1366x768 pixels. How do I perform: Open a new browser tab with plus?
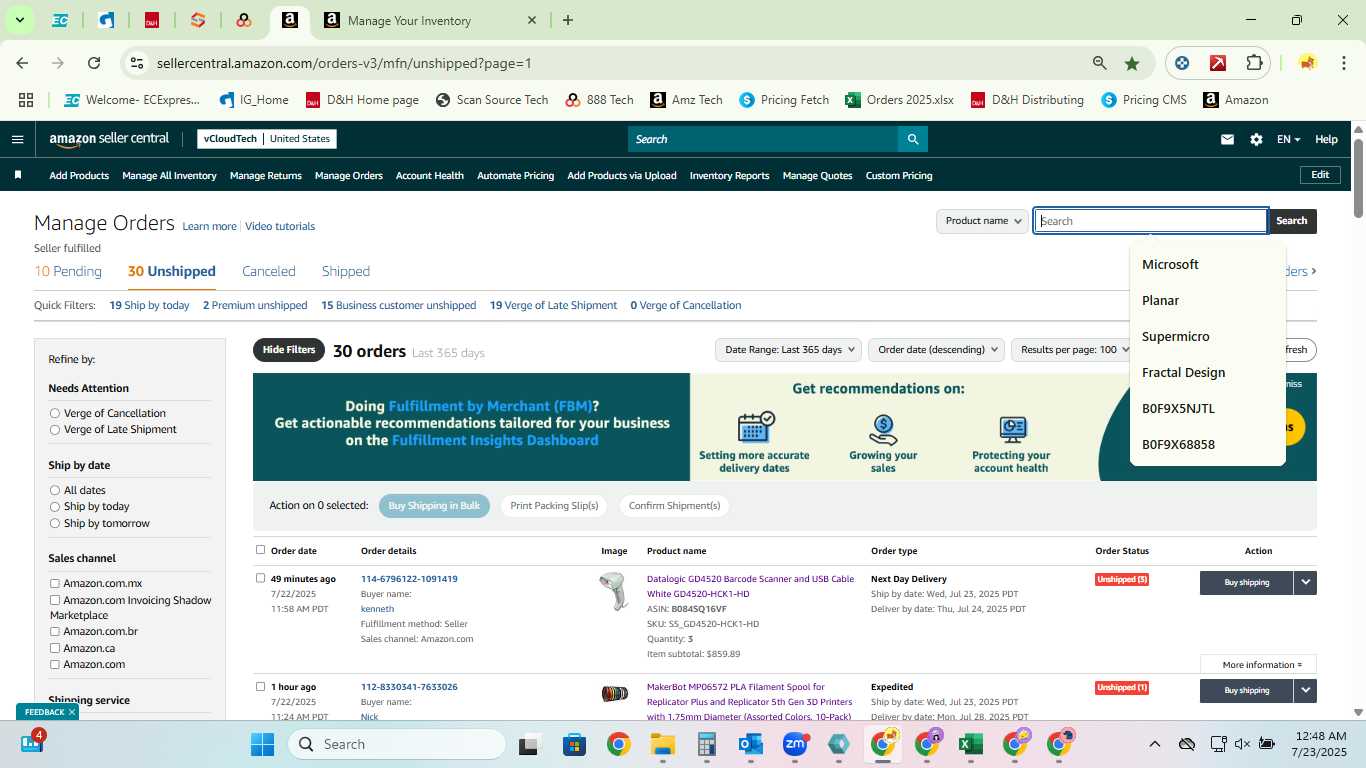coord(568,20)
